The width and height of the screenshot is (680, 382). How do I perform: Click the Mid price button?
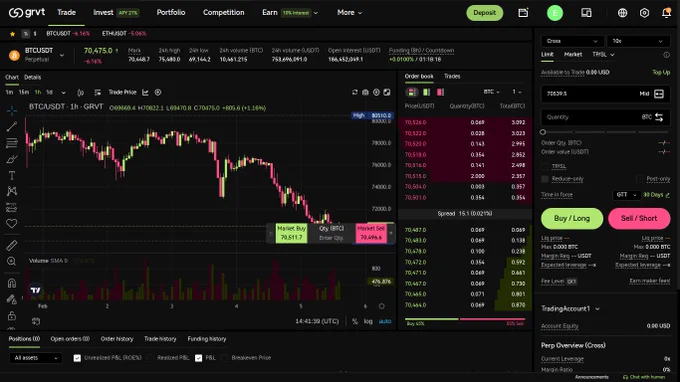[x=644, y=94]
